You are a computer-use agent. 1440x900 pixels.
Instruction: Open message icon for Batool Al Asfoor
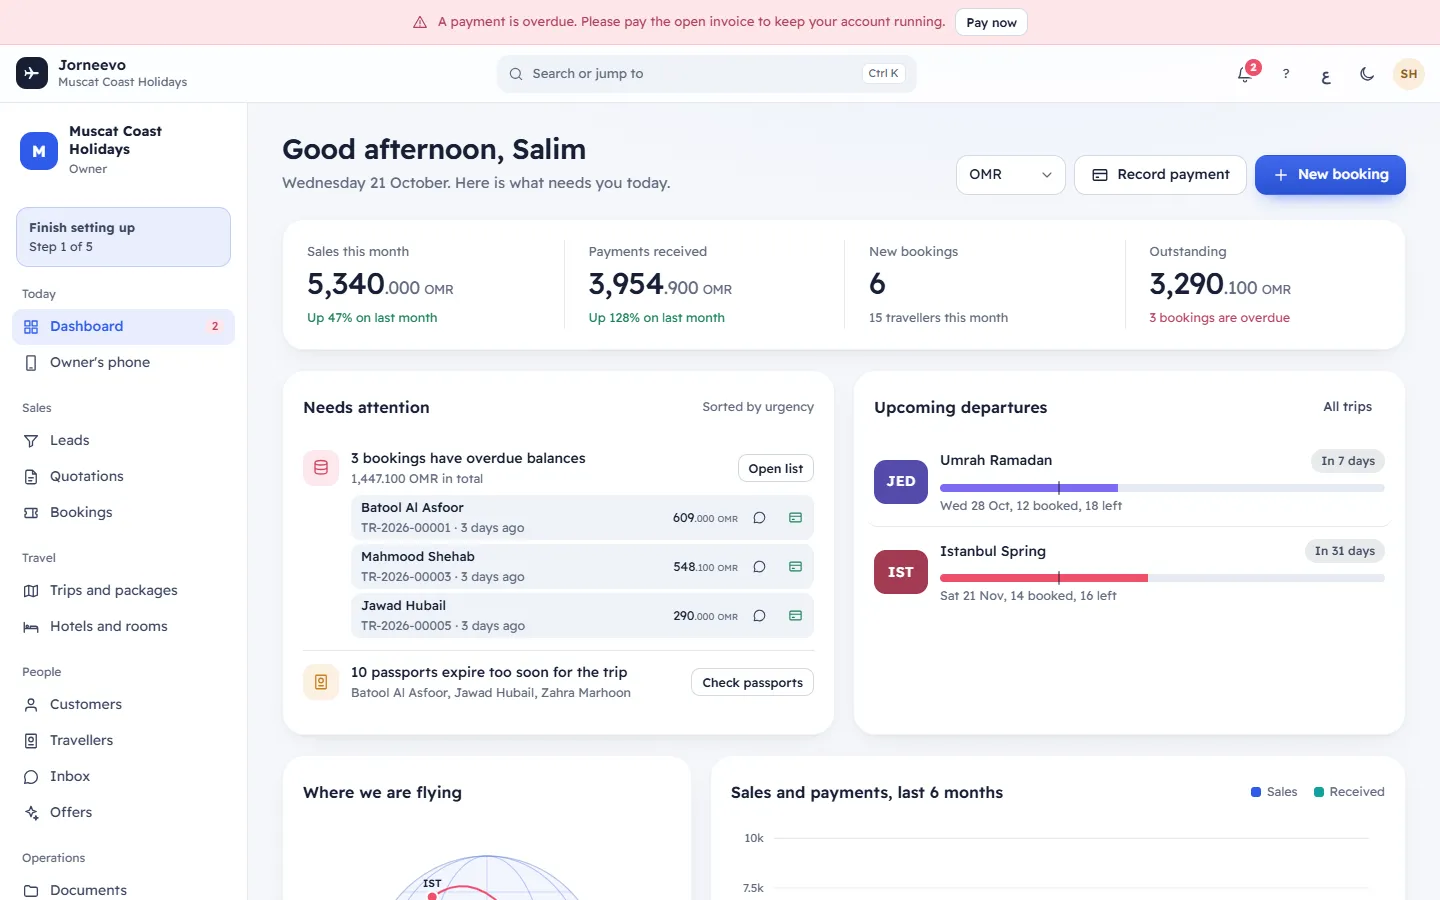(760, 518)
